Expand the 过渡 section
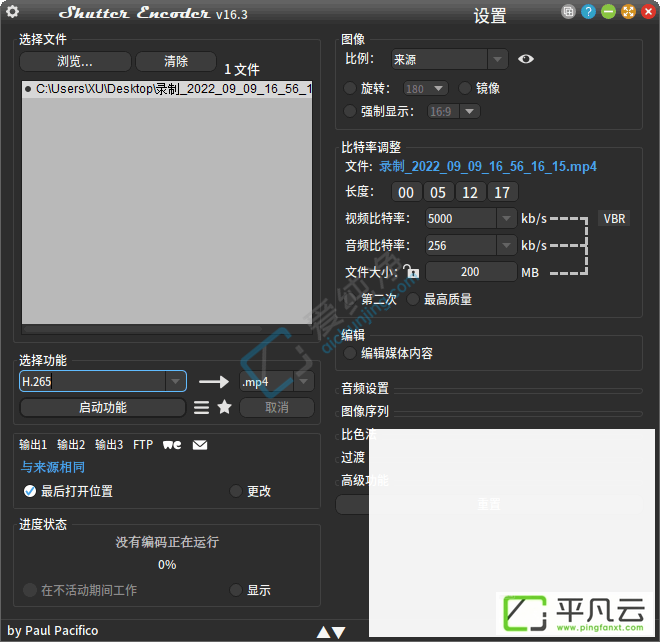This screenshot has height=642, width=660. pyautogui.click(x=353, y=457)
